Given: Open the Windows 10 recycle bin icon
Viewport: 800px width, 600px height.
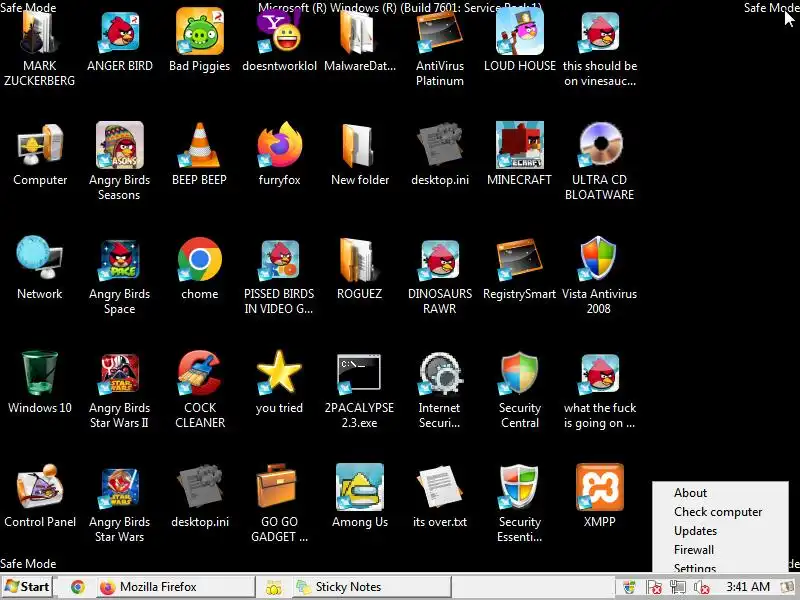Looking at the screenshot, I should click(40, 373).
